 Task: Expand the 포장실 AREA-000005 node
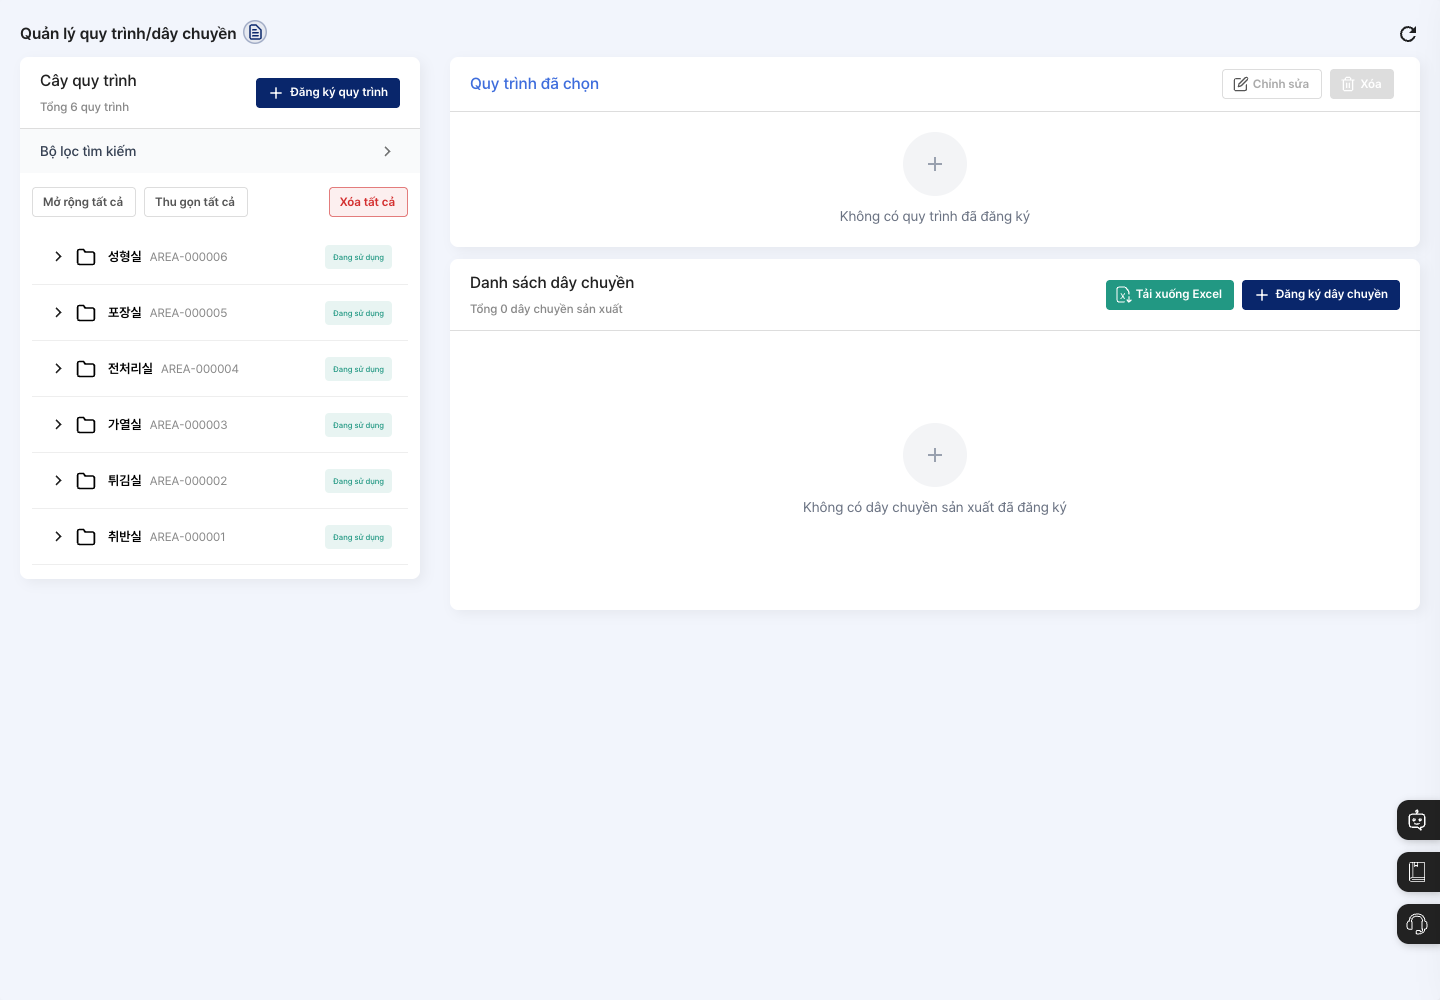tap(58, 313)
